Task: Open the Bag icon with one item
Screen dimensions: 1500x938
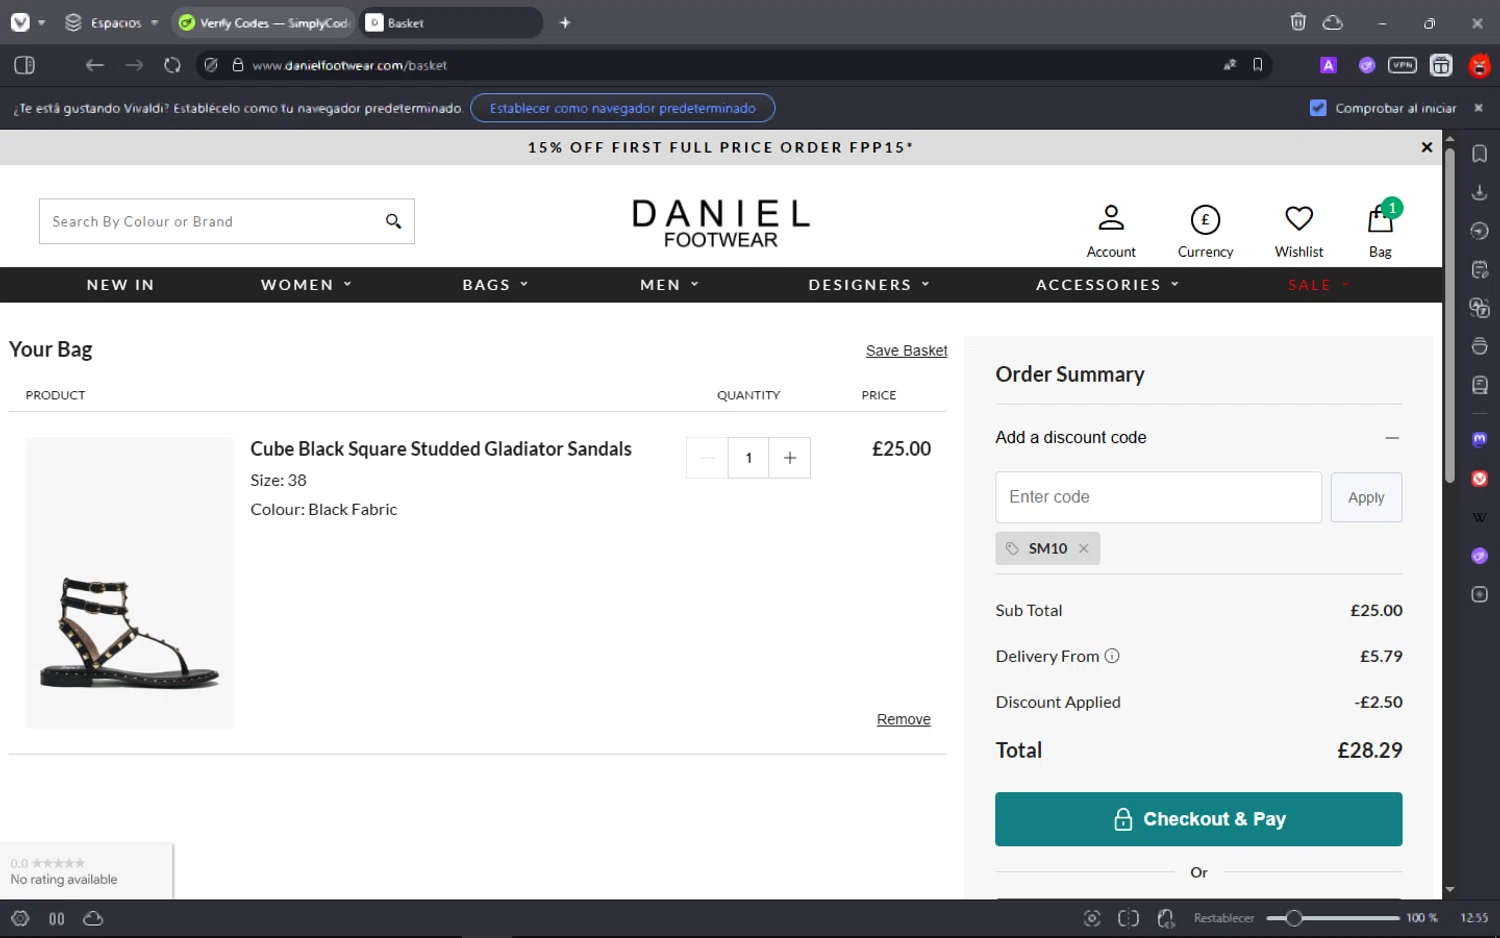Action: 1381,229
